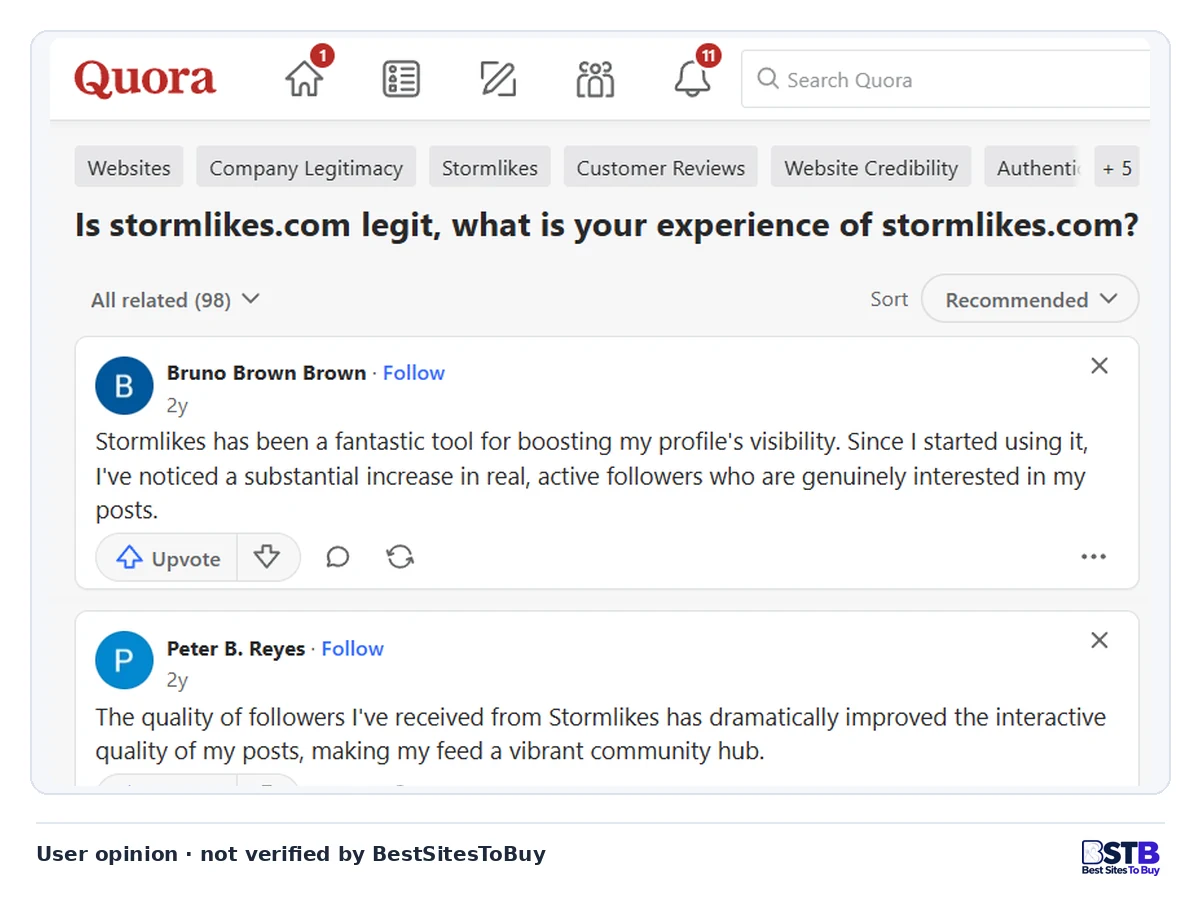Downvote Bruno Brown Brown's answer
Image resolution: width=1200 pixels, height=900 pixels.
267,557
